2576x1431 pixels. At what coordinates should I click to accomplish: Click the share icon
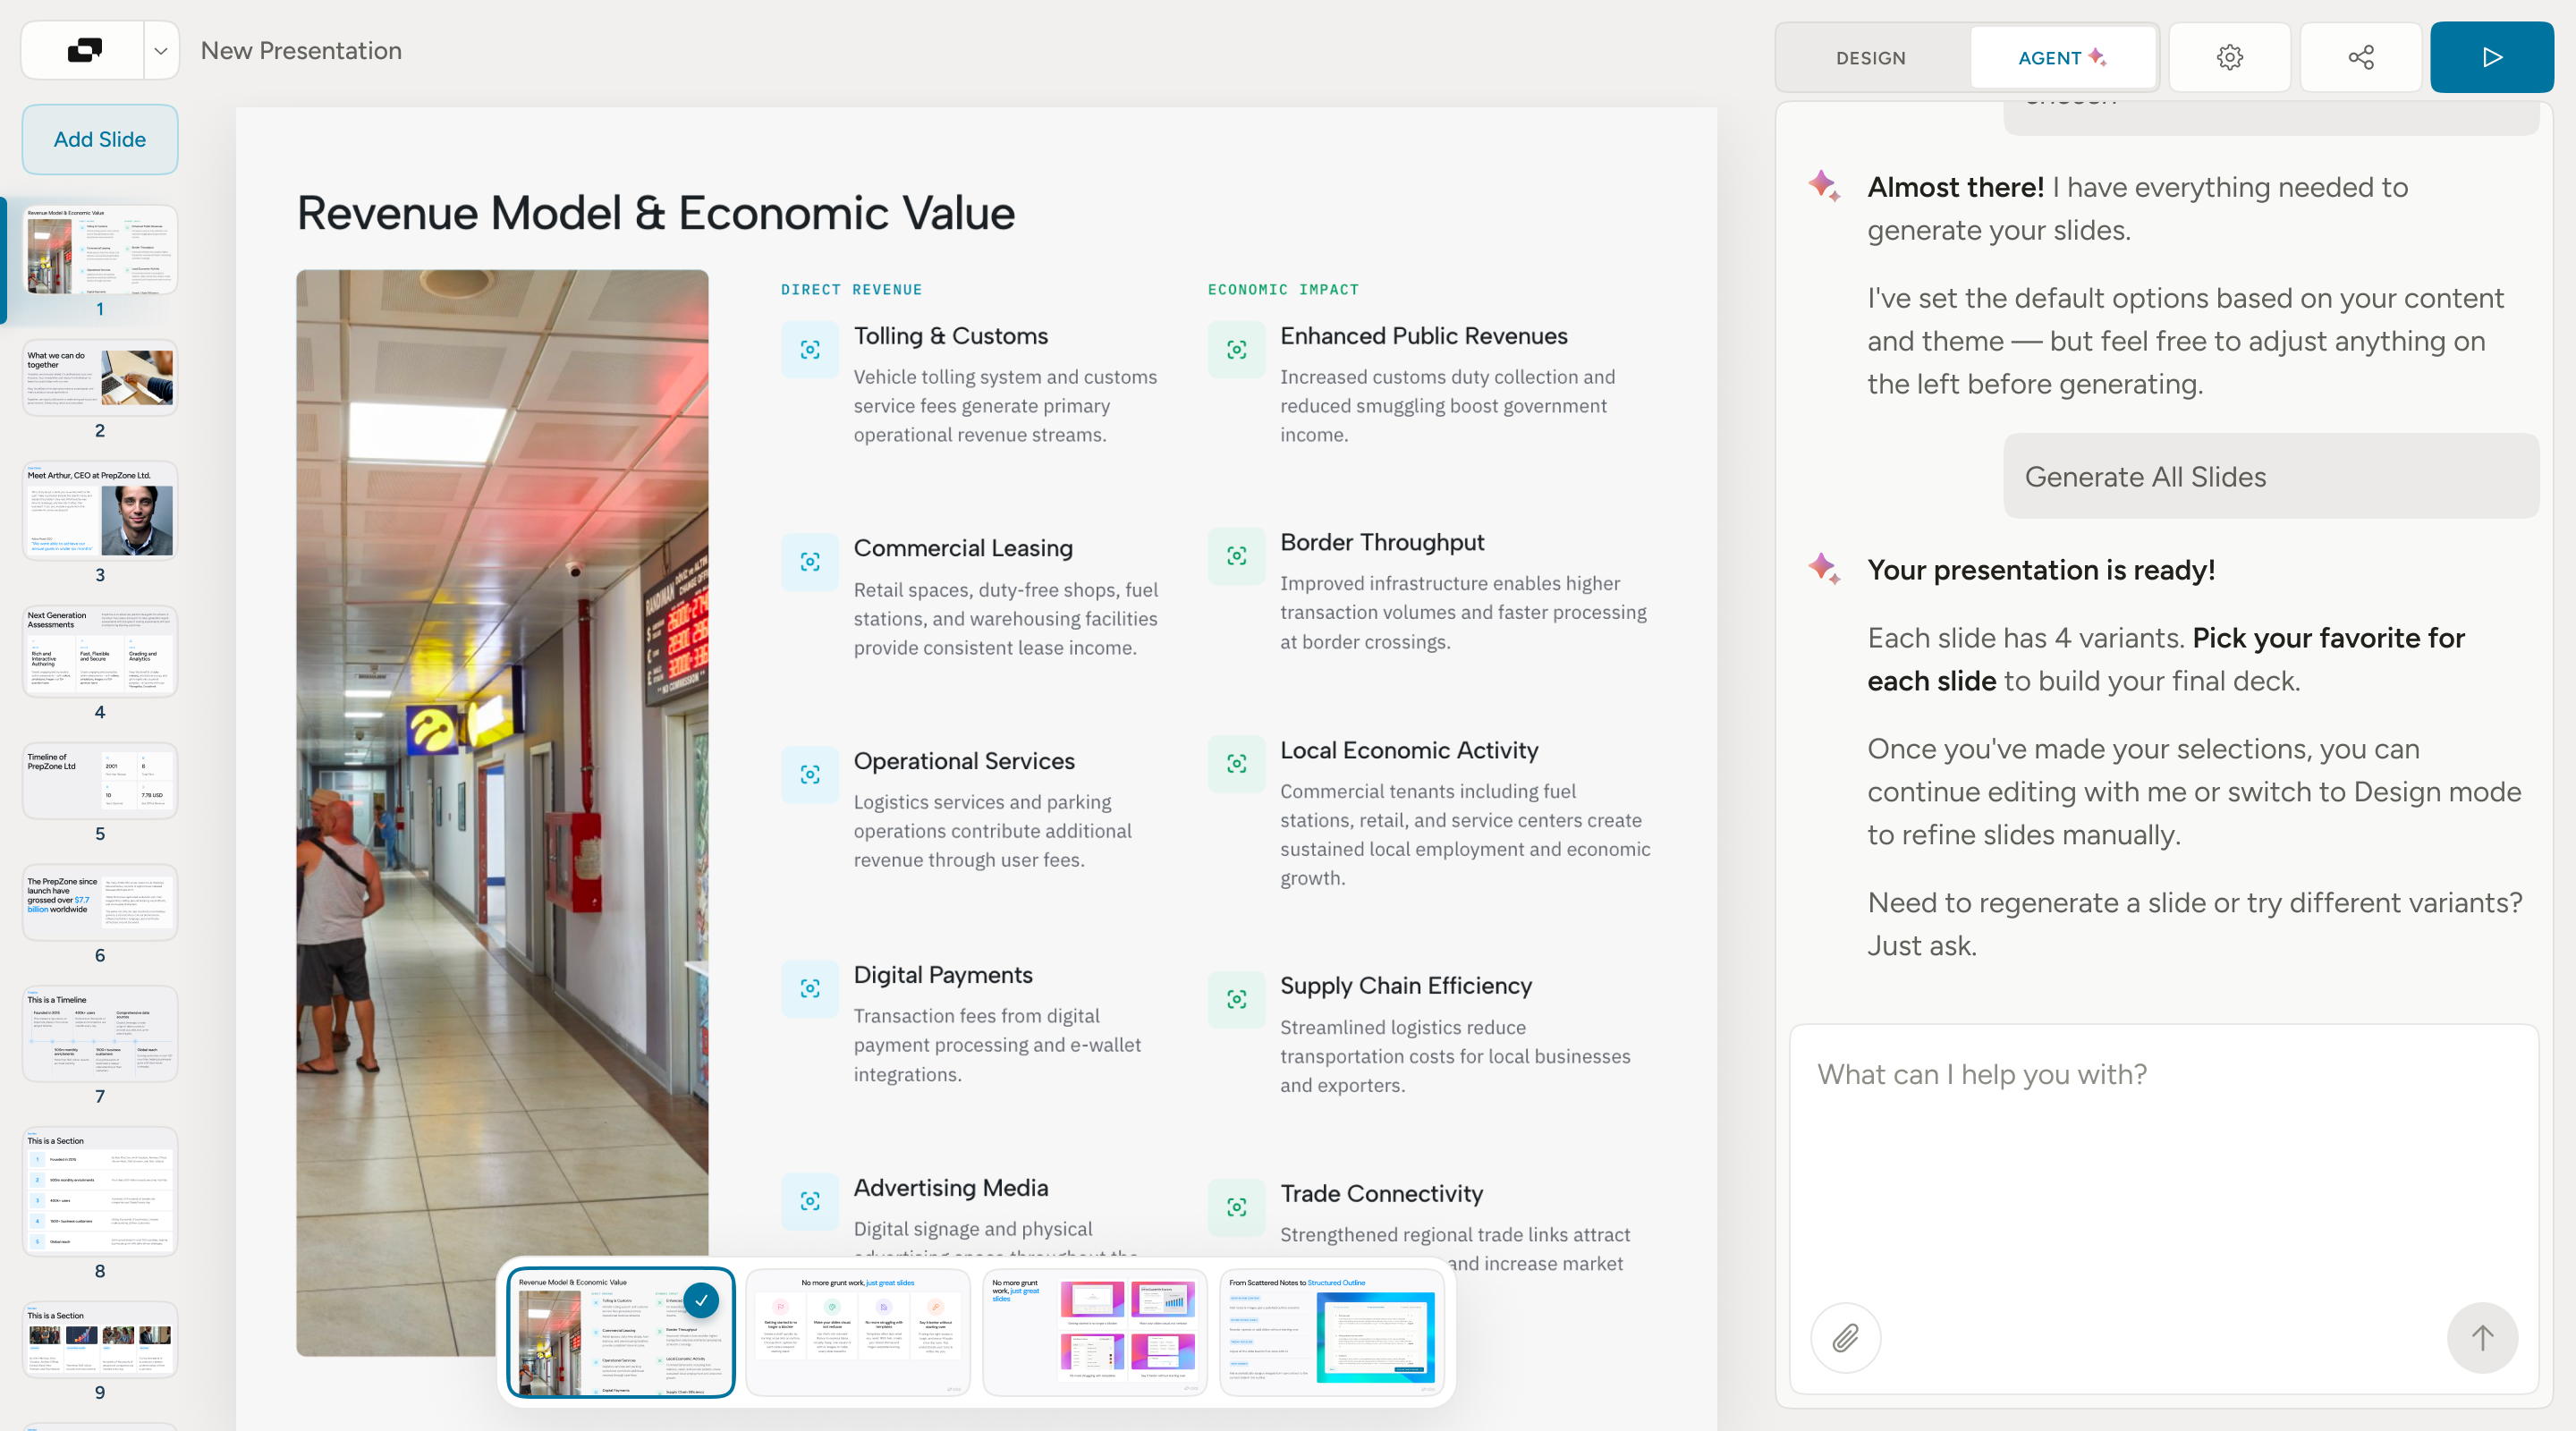click(2360, 57)
